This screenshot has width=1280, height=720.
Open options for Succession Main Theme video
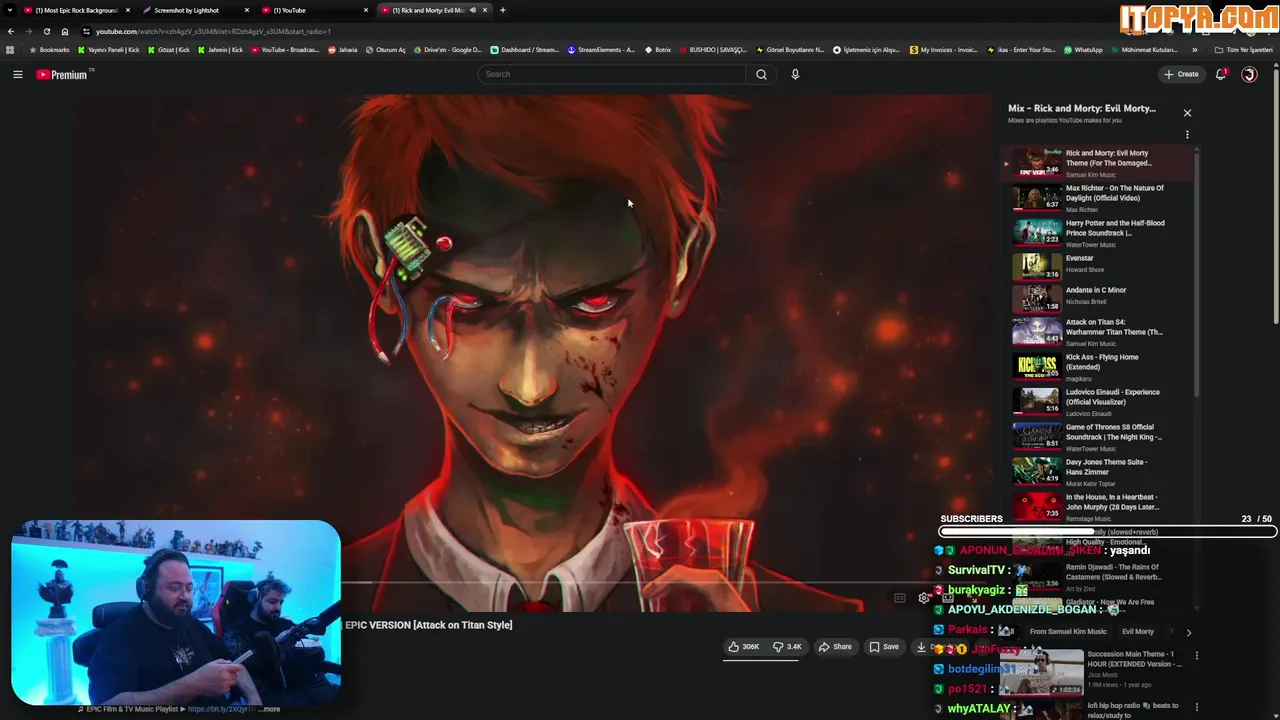1196,656
